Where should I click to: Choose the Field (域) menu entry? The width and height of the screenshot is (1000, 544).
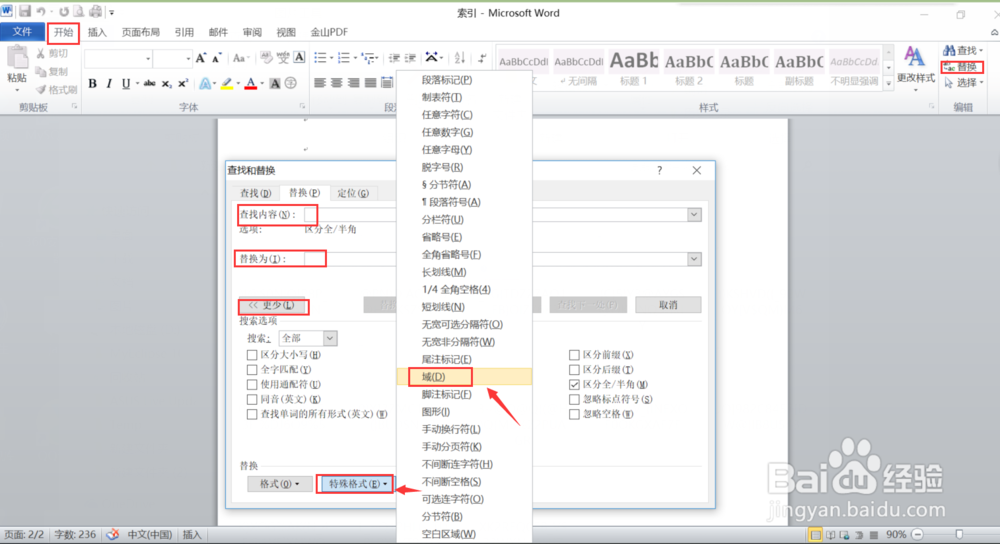(x=464, y=377)
